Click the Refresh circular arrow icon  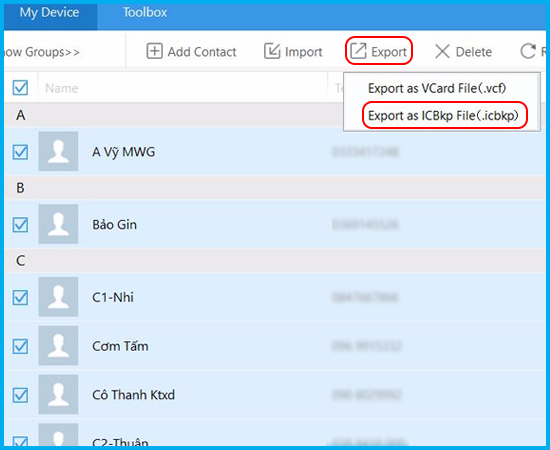pyautogui.click(x=528, y=51)
